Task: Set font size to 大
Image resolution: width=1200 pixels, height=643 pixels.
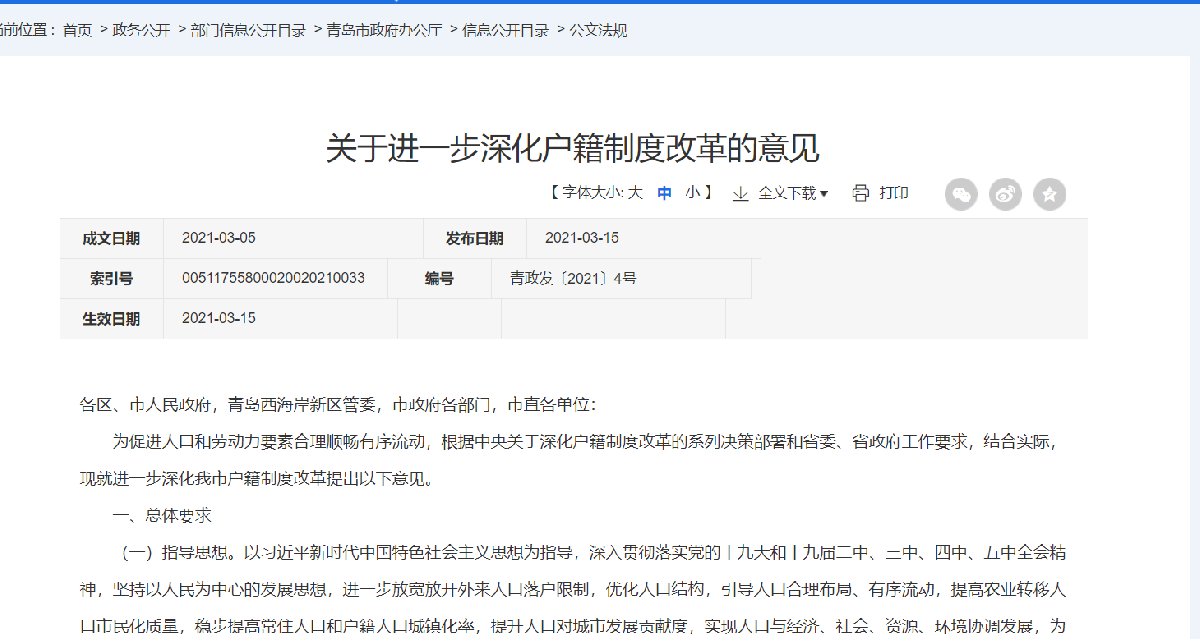Action: pos(635,193)
